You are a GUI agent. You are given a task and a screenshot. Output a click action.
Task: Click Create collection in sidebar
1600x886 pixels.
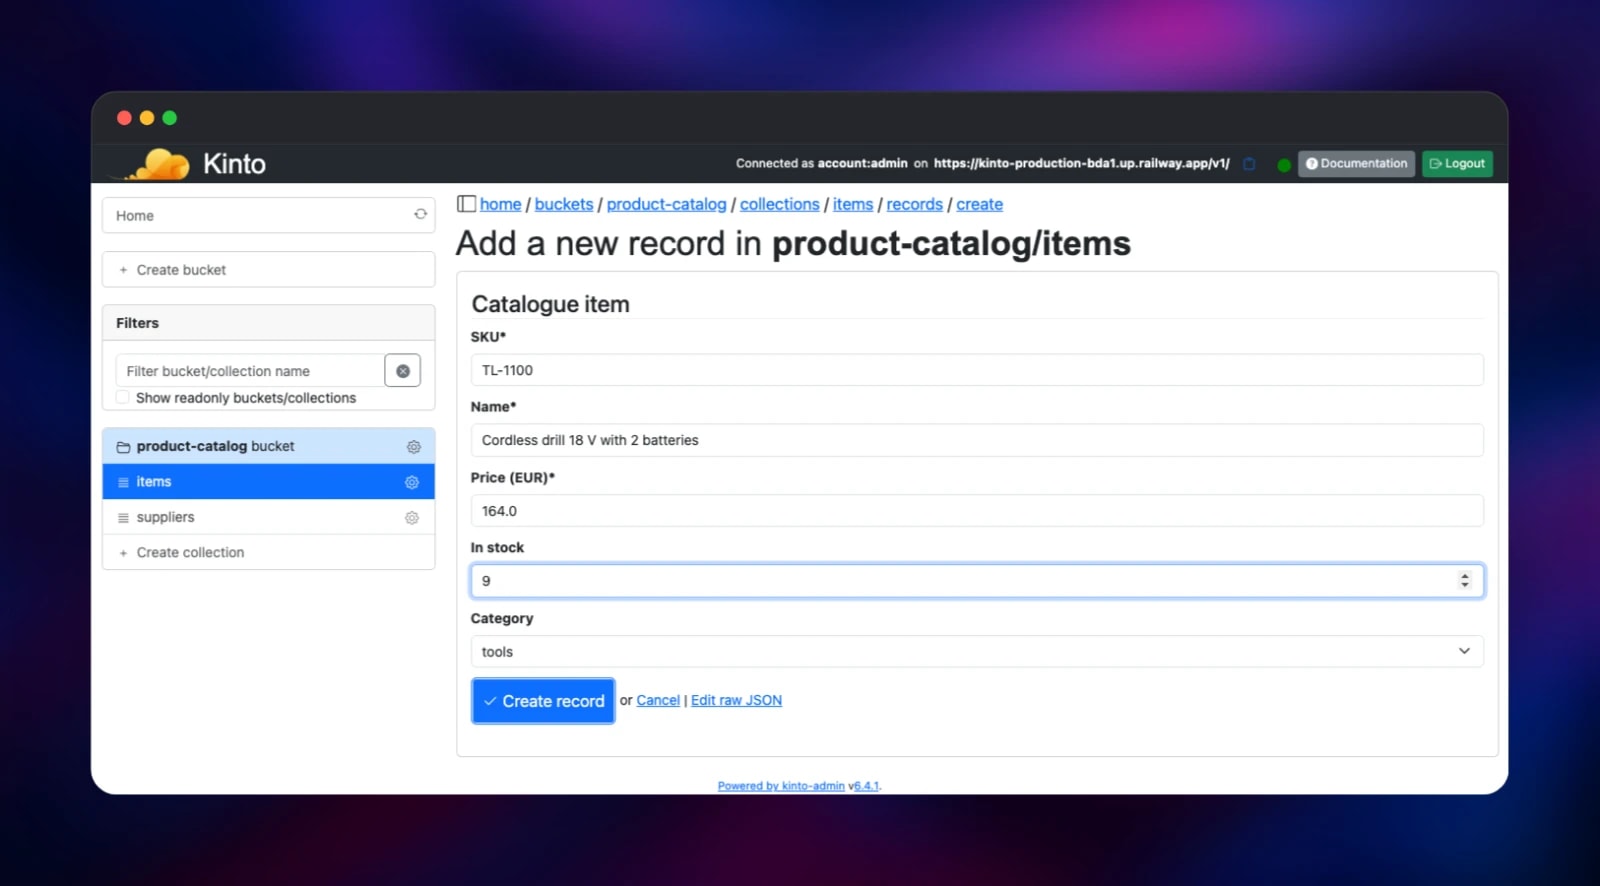pos(268,552)
